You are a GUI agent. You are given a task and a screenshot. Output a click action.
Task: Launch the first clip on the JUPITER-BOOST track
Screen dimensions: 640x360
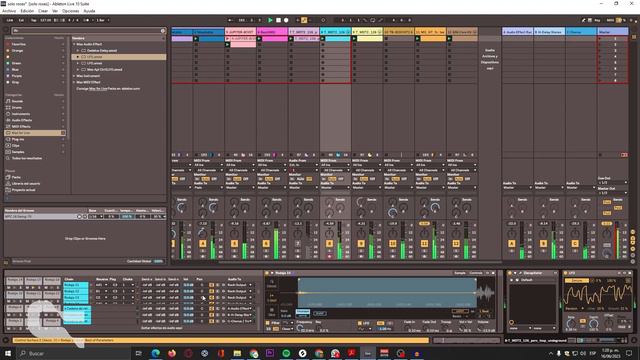click(227, 39)
